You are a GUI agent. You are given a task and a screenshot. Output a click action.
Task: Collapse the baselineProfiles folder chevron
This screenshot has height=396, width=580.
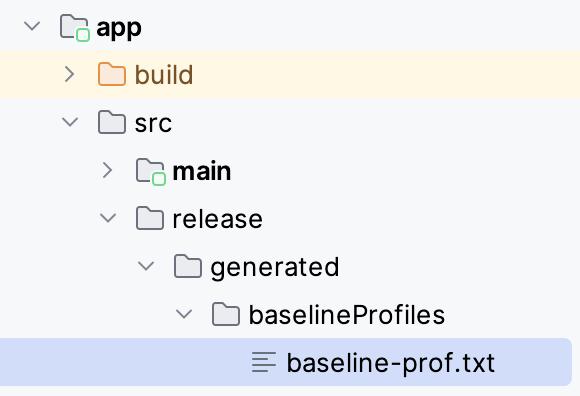tap(184, 314)
